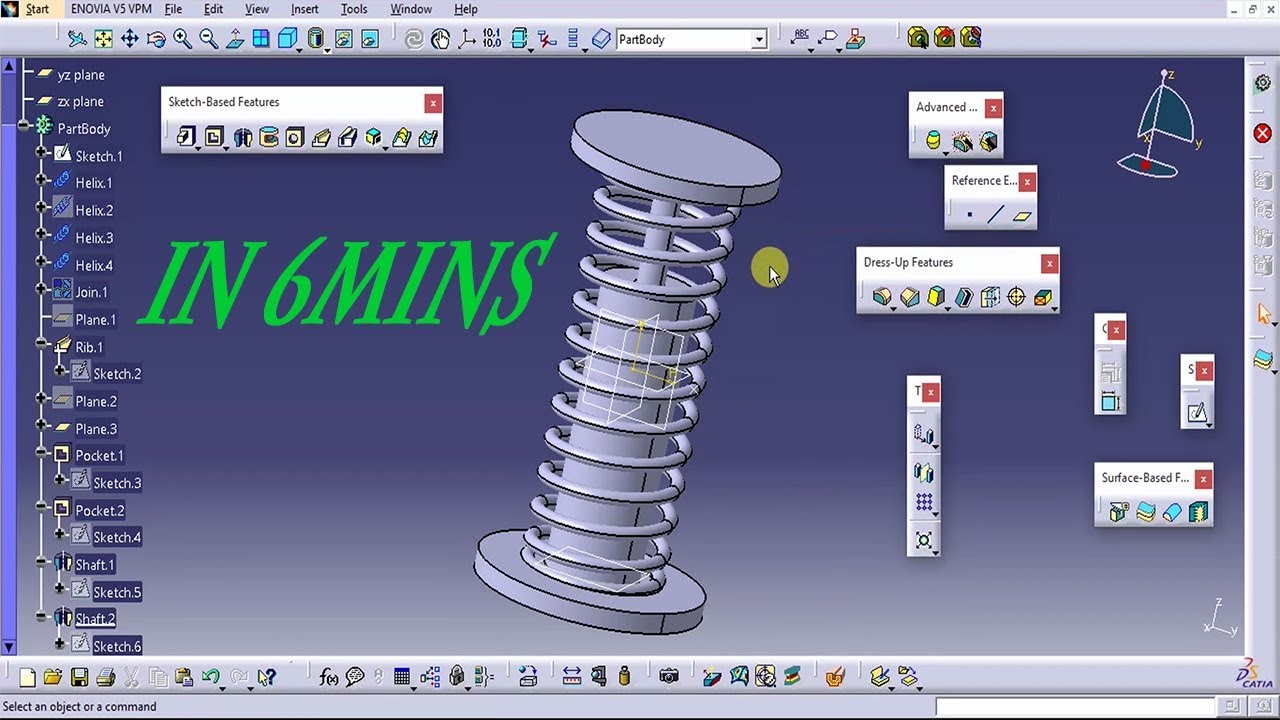This screenshot has height=720, width=1280.
Task: Expand the Shaft.1 tree node
Action: 41,563
